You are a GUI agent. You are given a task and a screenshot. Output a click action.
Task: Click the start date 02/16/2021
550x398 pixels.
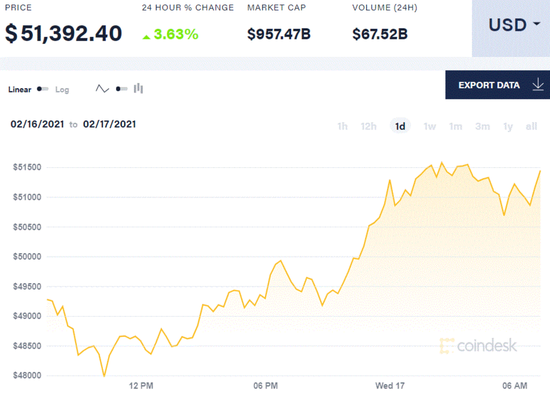(37, 124)
